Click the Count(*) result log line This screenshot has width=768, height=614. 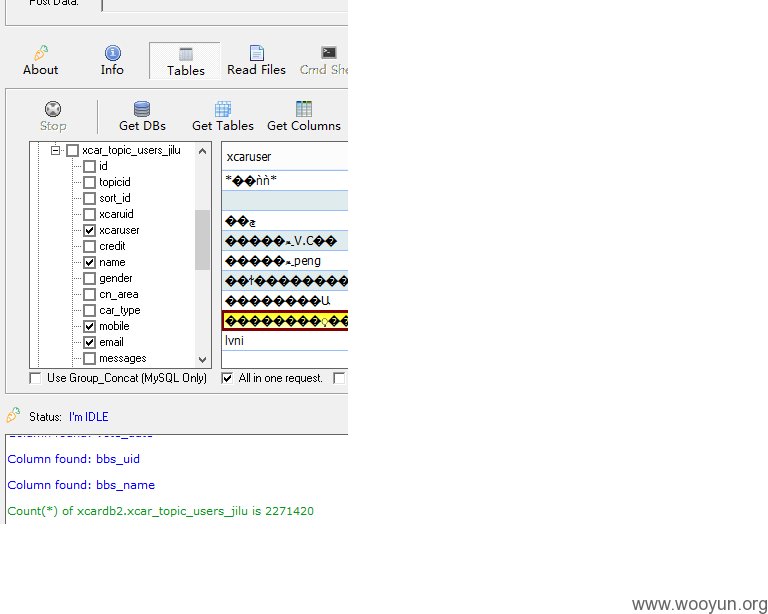[160, 511]
